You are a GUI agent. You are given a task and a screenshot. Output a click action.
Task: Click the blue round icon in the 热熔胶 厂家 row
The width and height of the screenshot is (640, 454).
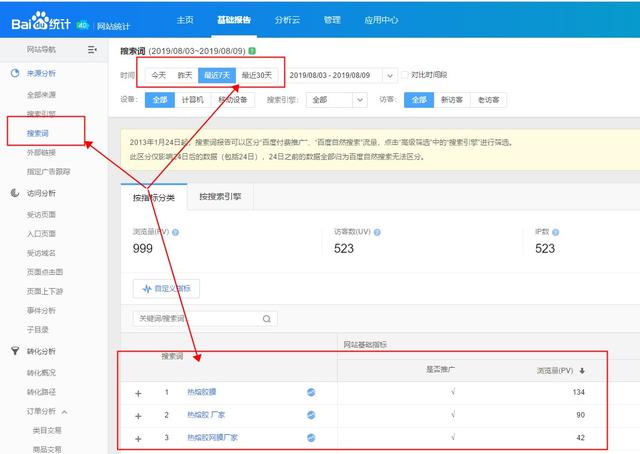click(311, 415)
